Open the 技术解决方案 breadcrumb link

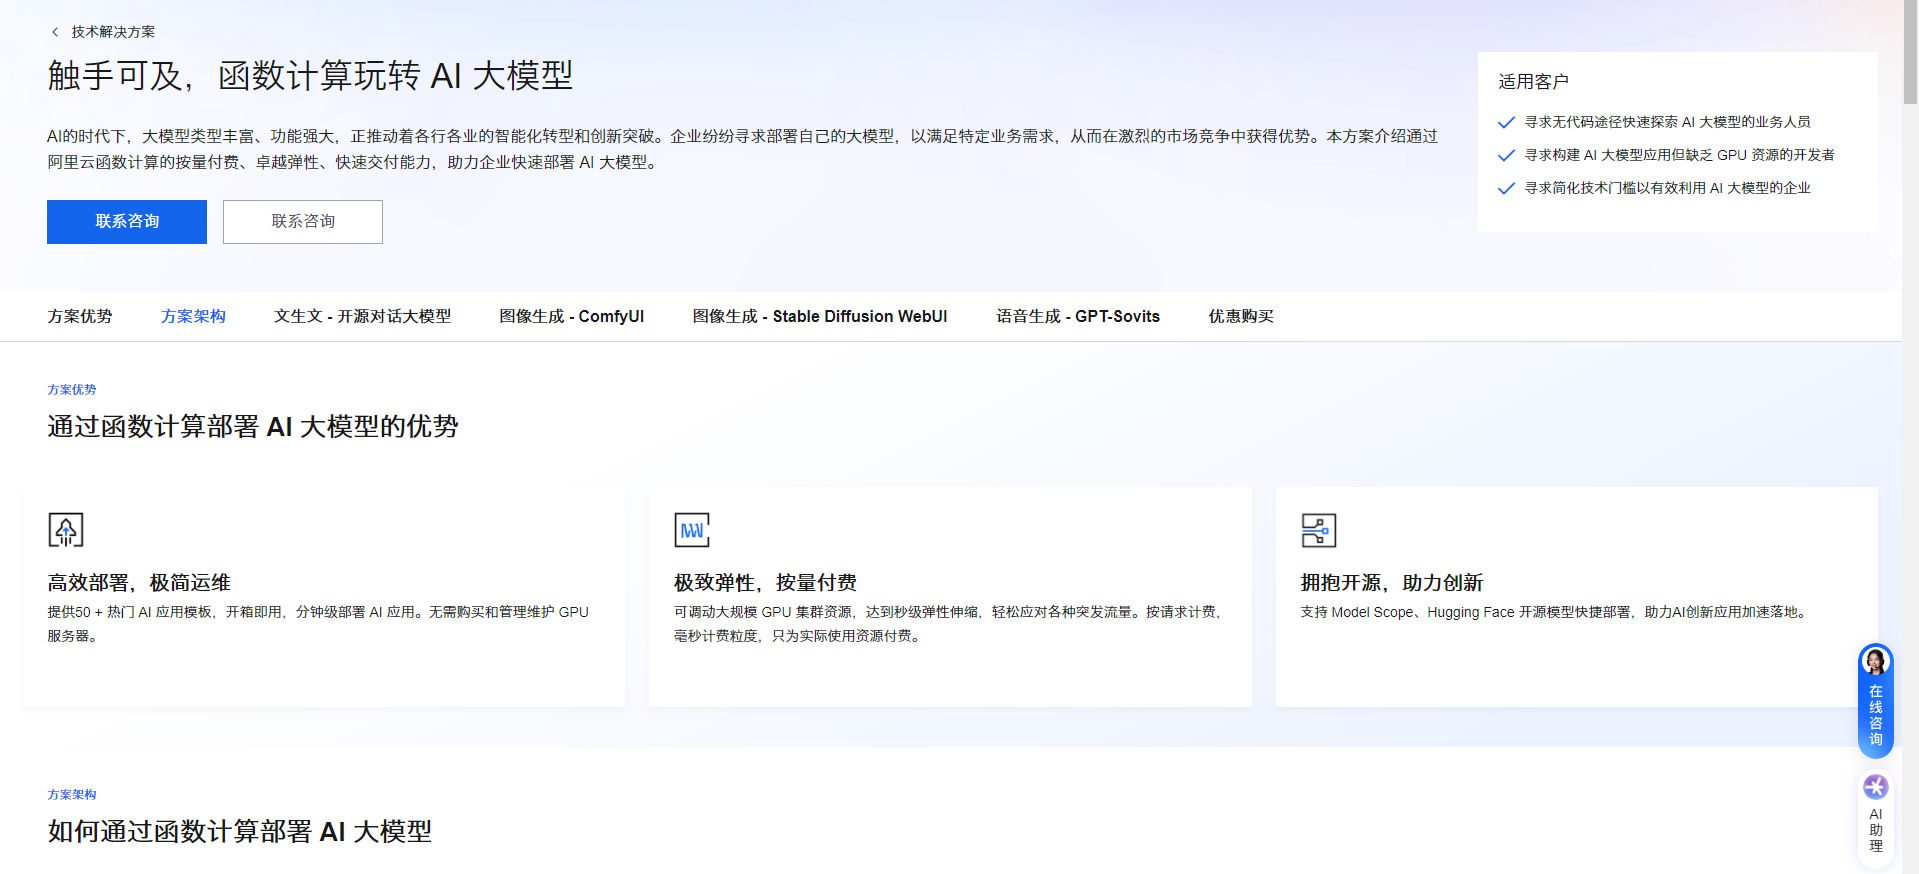click(x=113, y=32)
